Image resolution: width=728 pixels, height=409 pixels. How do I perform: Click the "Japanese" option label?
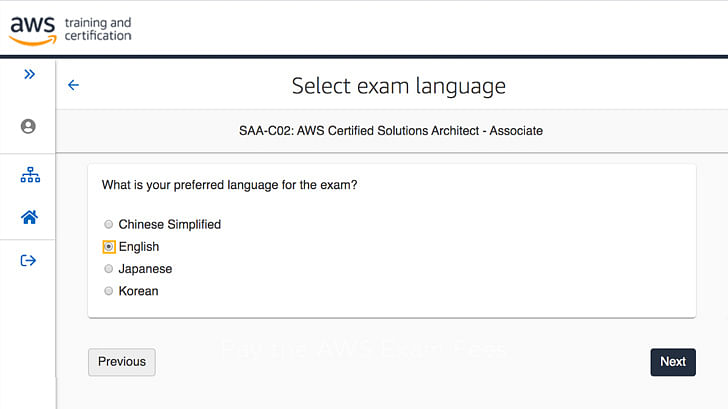tap(145, 269)
